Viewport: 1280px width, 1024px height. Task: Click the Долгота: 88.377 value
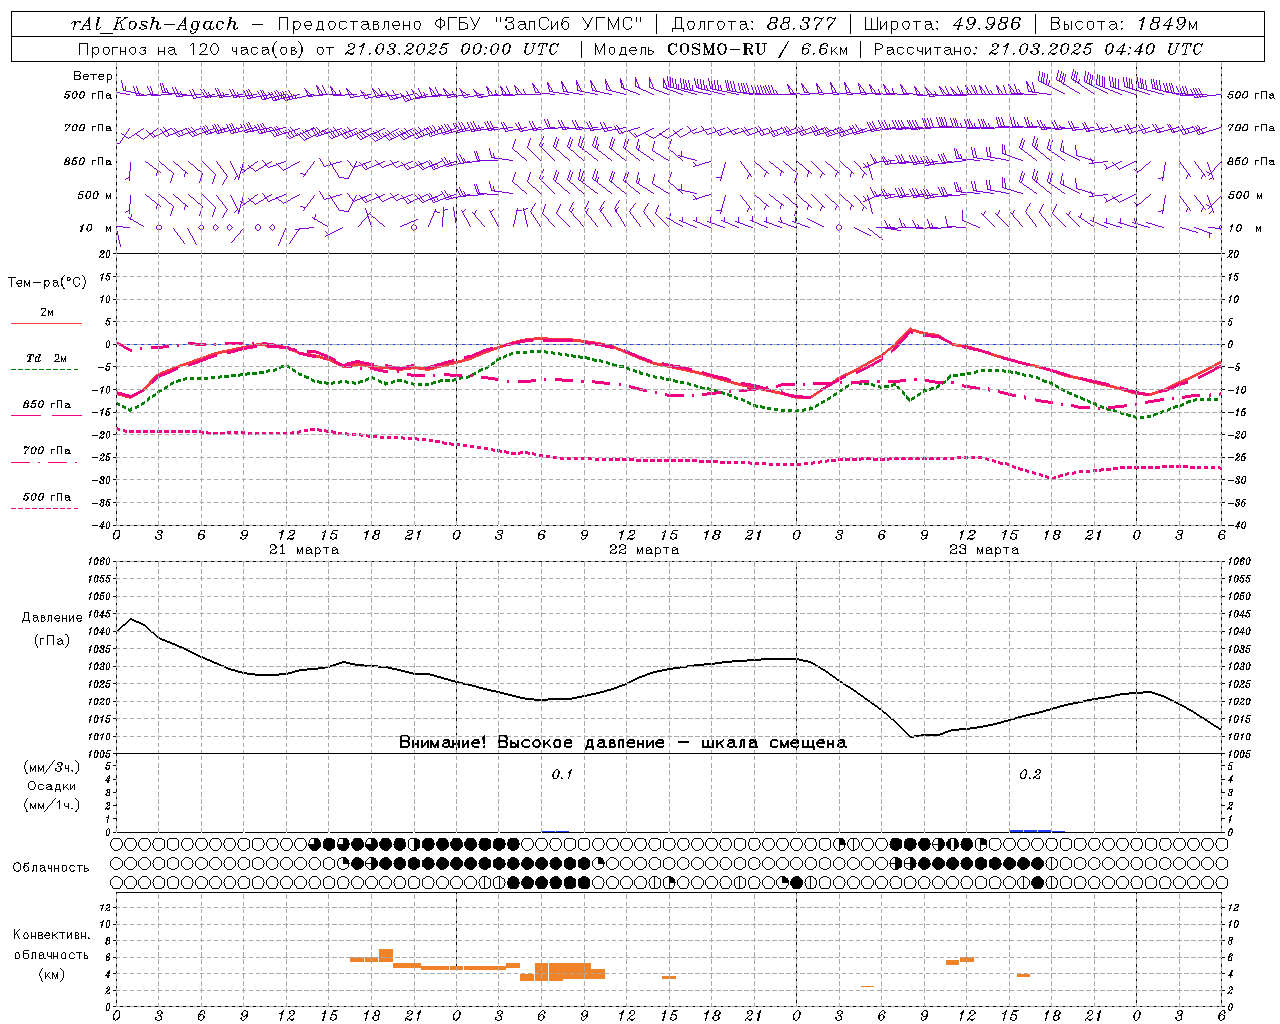[752, 24]
